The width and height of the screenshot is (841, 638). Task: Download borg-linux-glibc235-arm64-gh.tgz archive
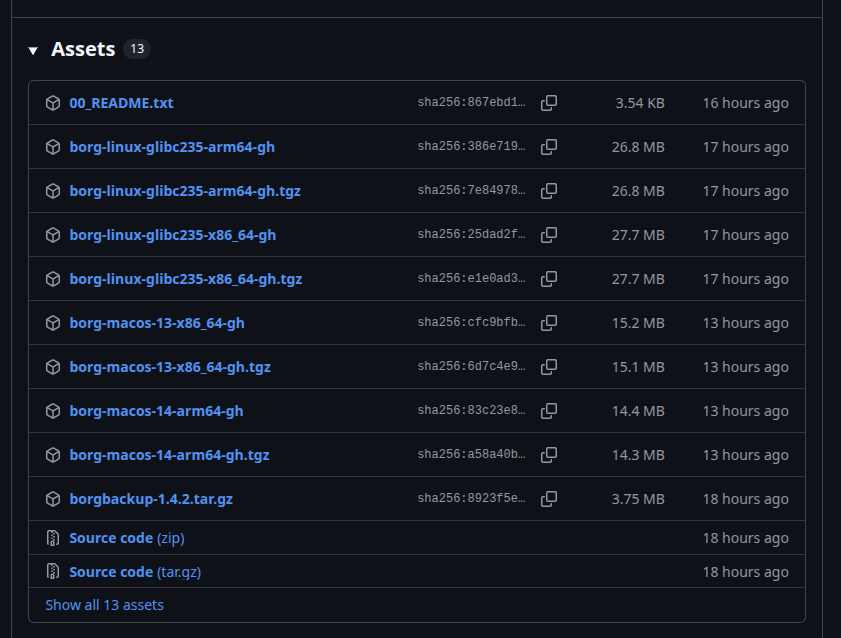click(185, 191)
